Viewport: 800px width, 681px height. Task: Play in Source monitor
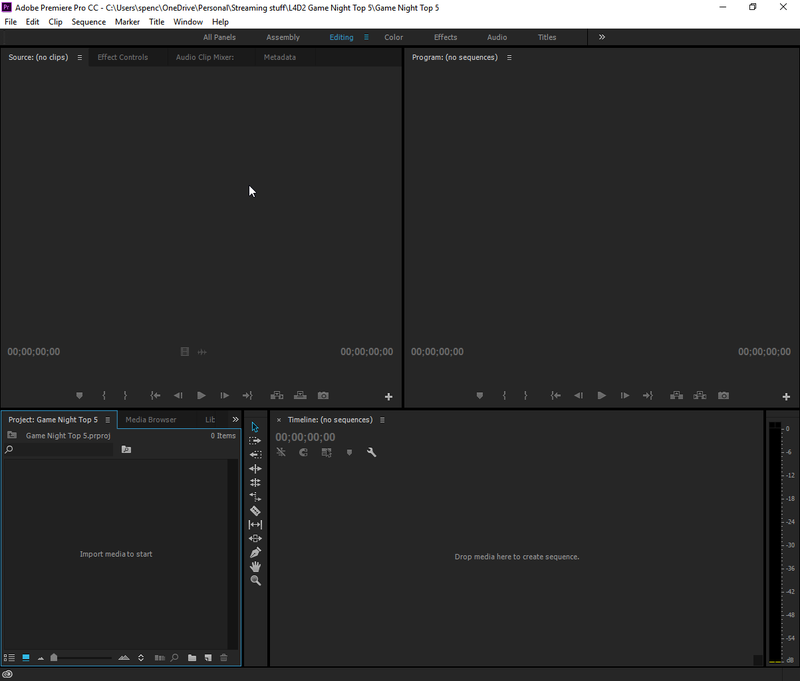click(x=201, y=395)
